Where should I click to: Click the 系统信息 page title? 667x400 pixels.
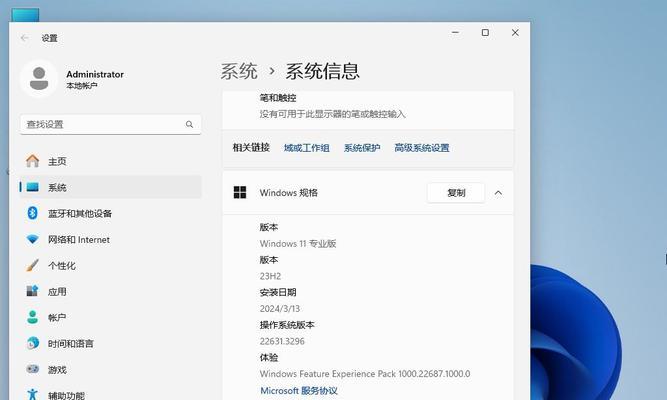[x=322, y=71]
